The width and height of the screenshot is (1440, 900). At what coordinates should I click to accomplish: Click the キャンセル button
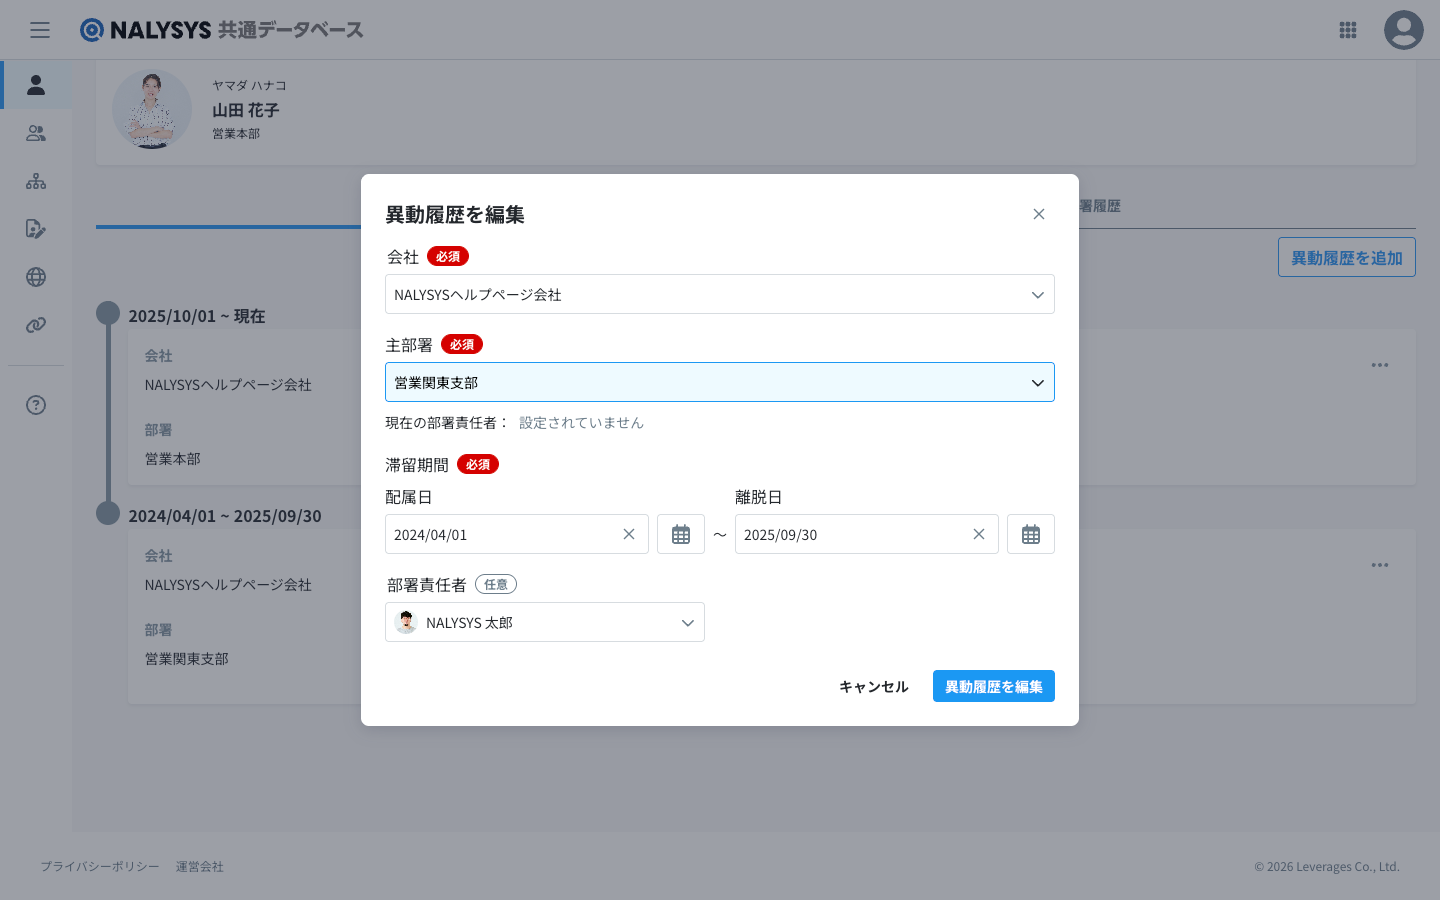(x=873, y=686)
